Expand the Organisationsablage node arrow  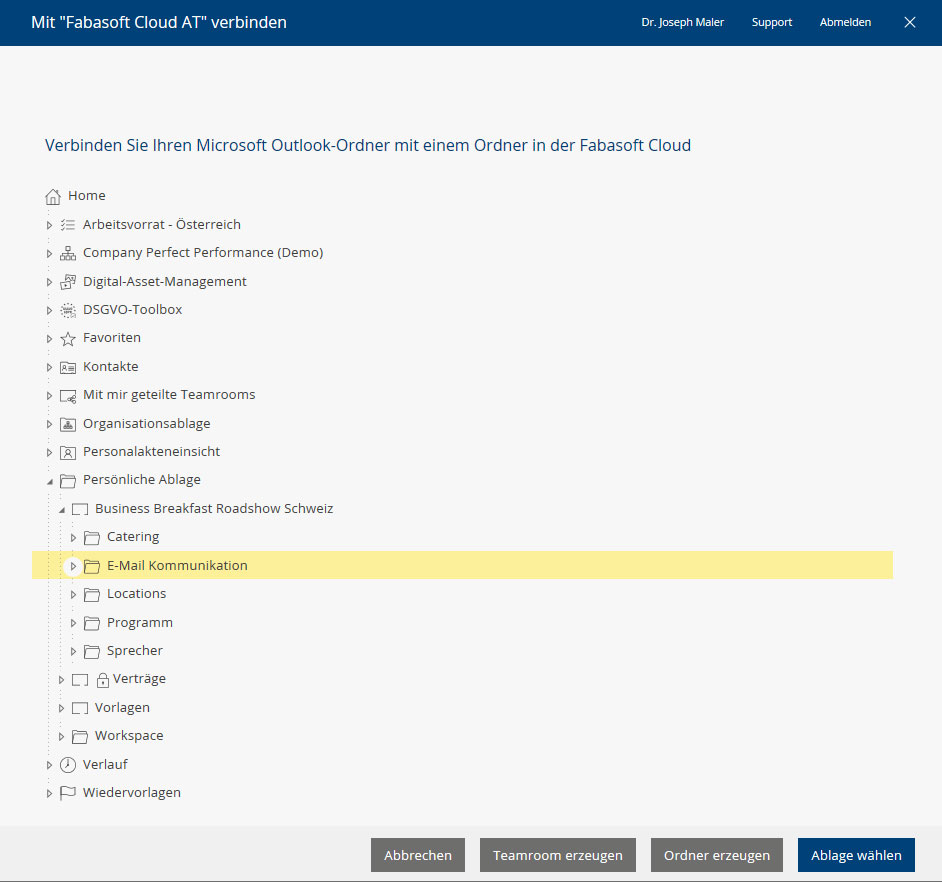coord(49,424)
